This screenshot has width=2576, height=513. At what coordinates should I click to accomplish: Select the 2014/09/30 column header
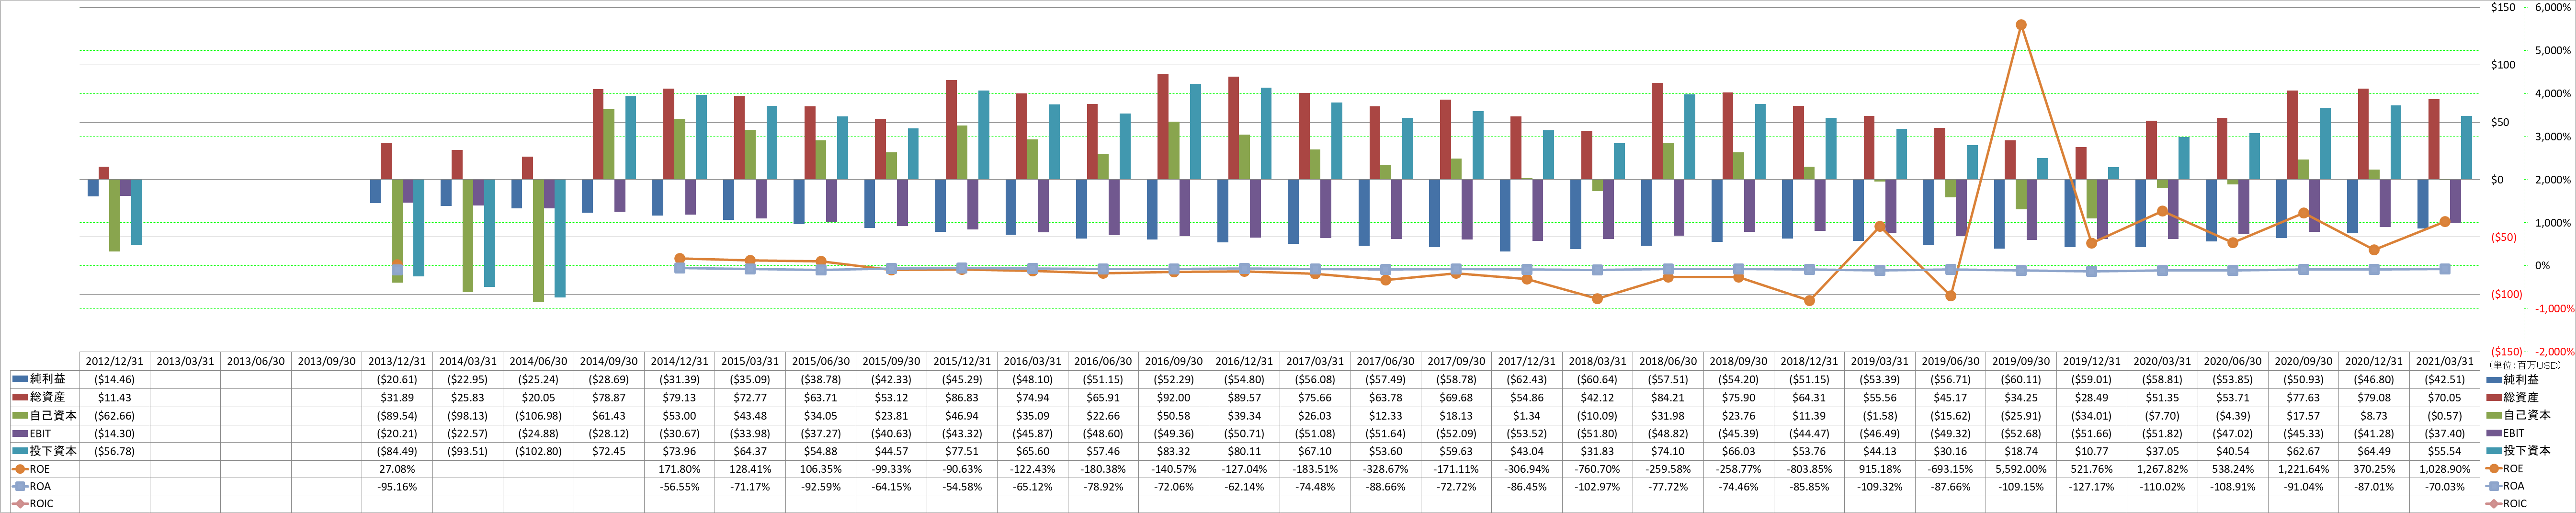(x=609, y=361)
